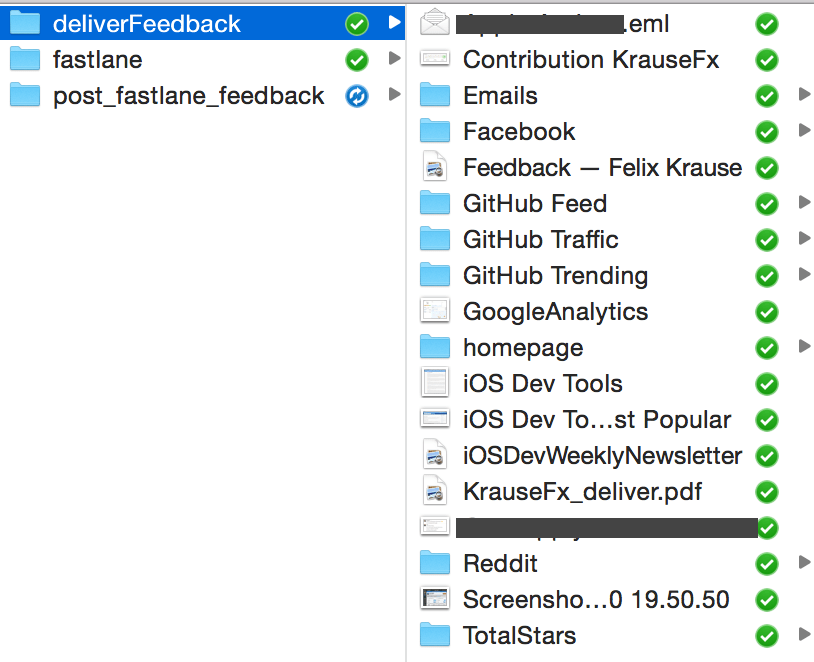Expand the post_fastlane_feedback folder arrow

coord(395,94)
